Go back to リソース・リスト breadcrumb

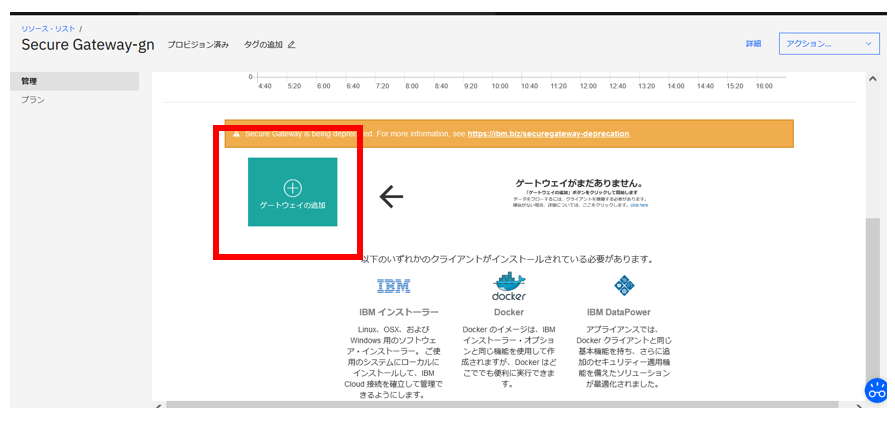point(48,29)
